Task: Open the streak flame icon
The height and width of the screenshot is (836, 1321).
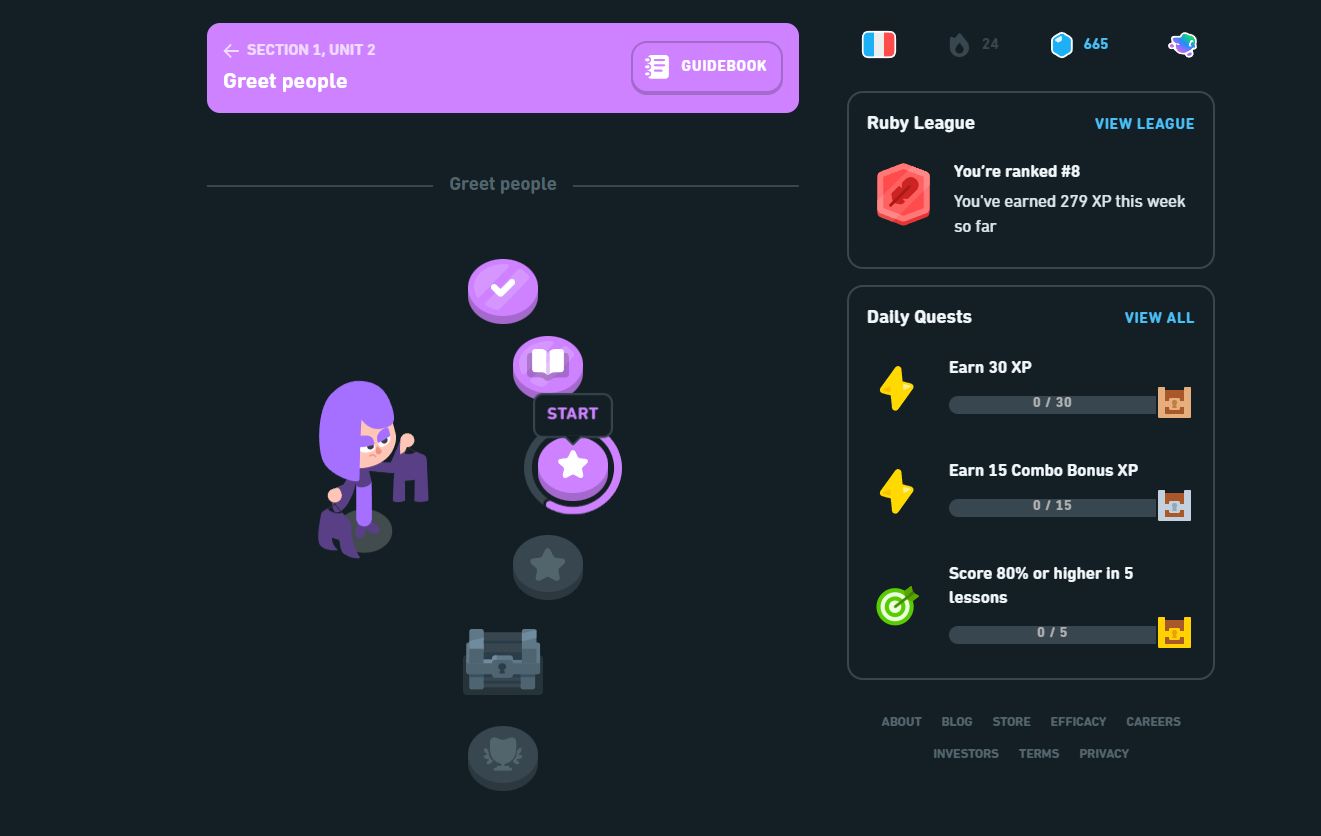Action: click(959, 44)
